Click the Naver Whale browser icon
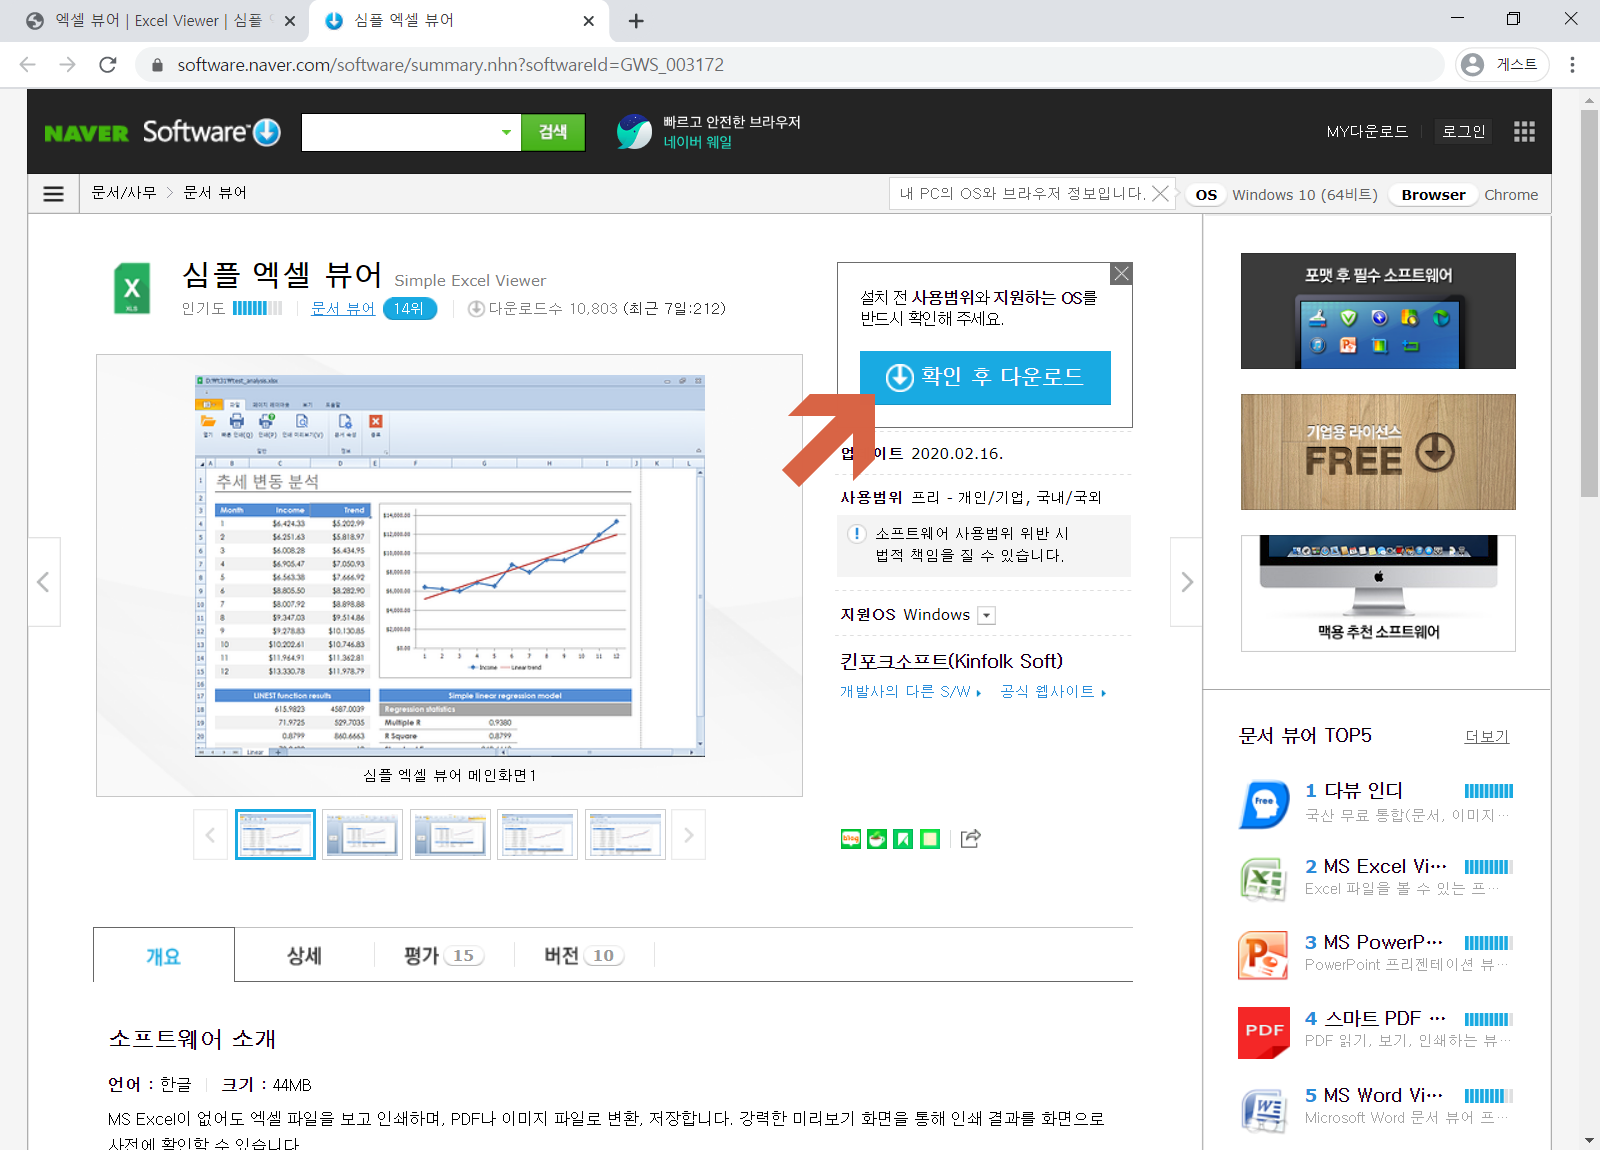 [x=634, y=132]
